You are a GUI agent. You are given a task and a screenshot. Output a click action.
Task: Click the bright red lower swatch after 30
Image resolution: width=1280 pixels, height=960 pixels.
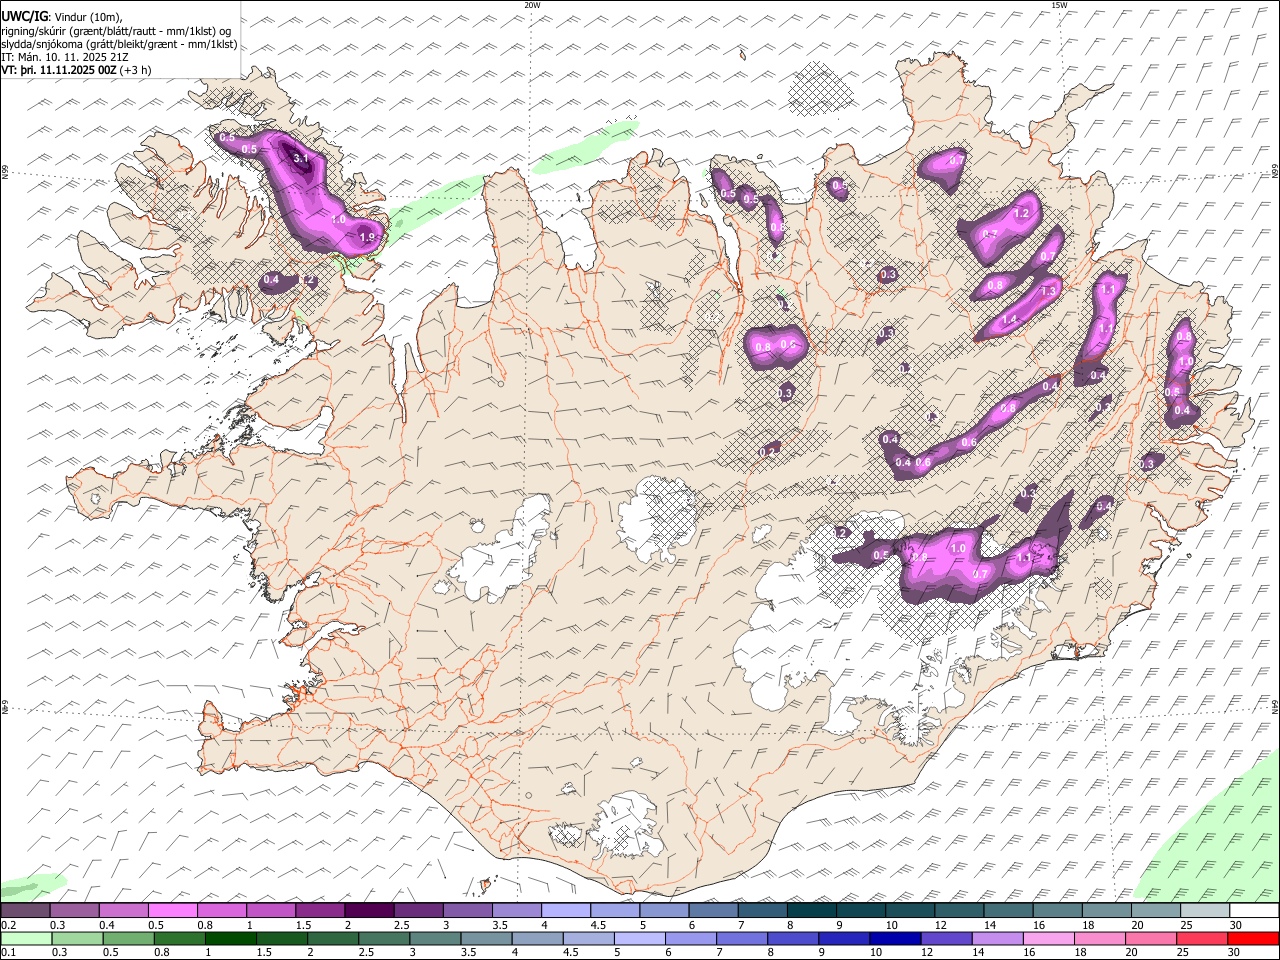[1253, 938]
